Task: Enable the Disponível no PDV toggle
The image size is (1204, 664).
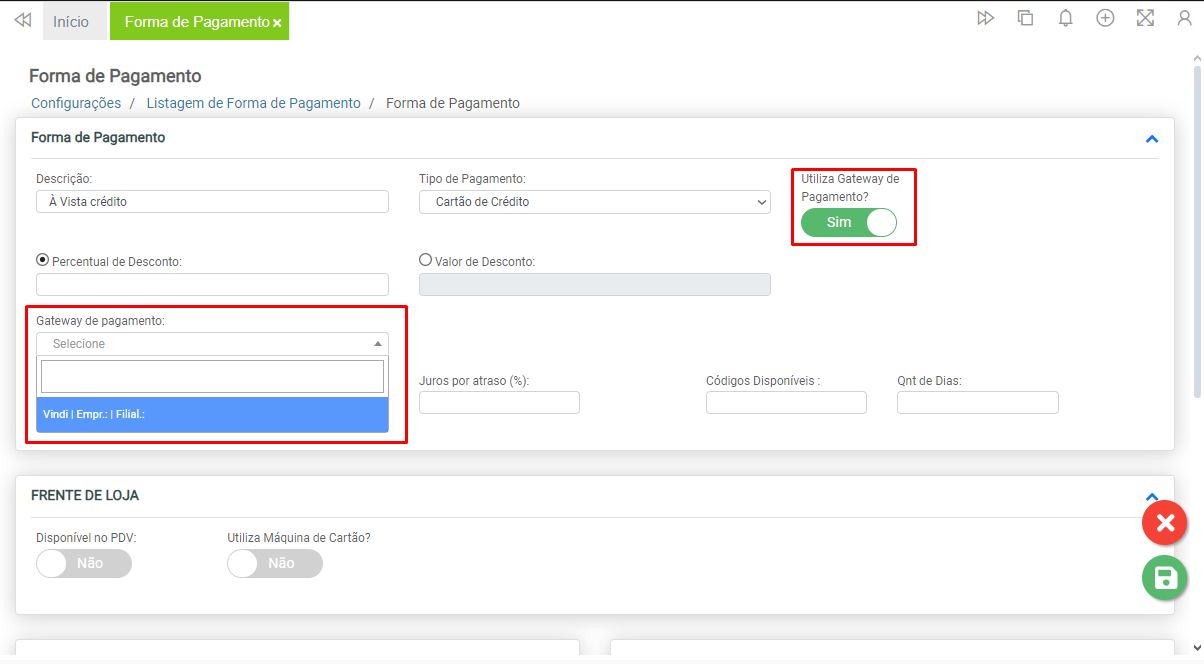Action: tap(83, 563)
